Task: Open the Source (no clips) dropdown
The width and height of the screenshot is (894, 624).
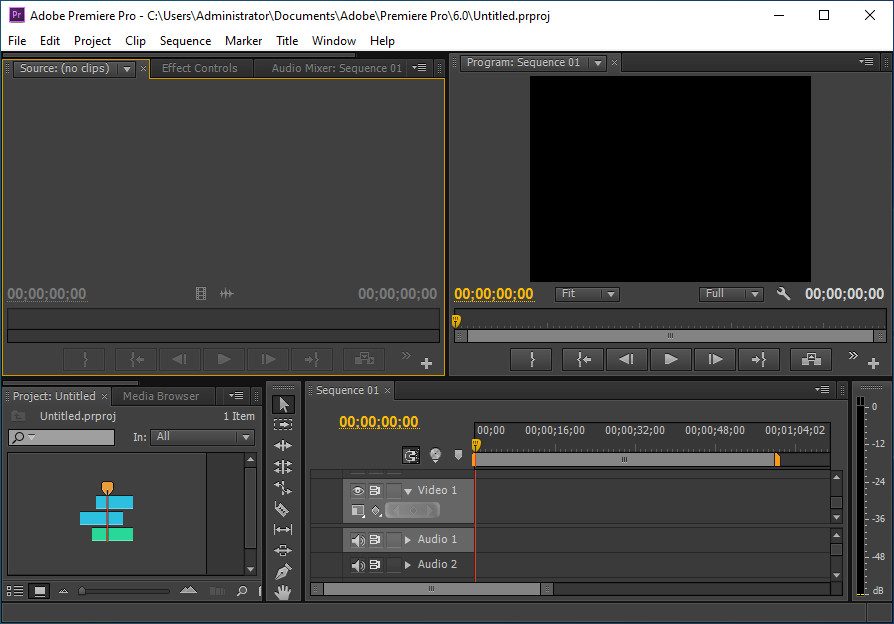Action: [x=127, y=69]
